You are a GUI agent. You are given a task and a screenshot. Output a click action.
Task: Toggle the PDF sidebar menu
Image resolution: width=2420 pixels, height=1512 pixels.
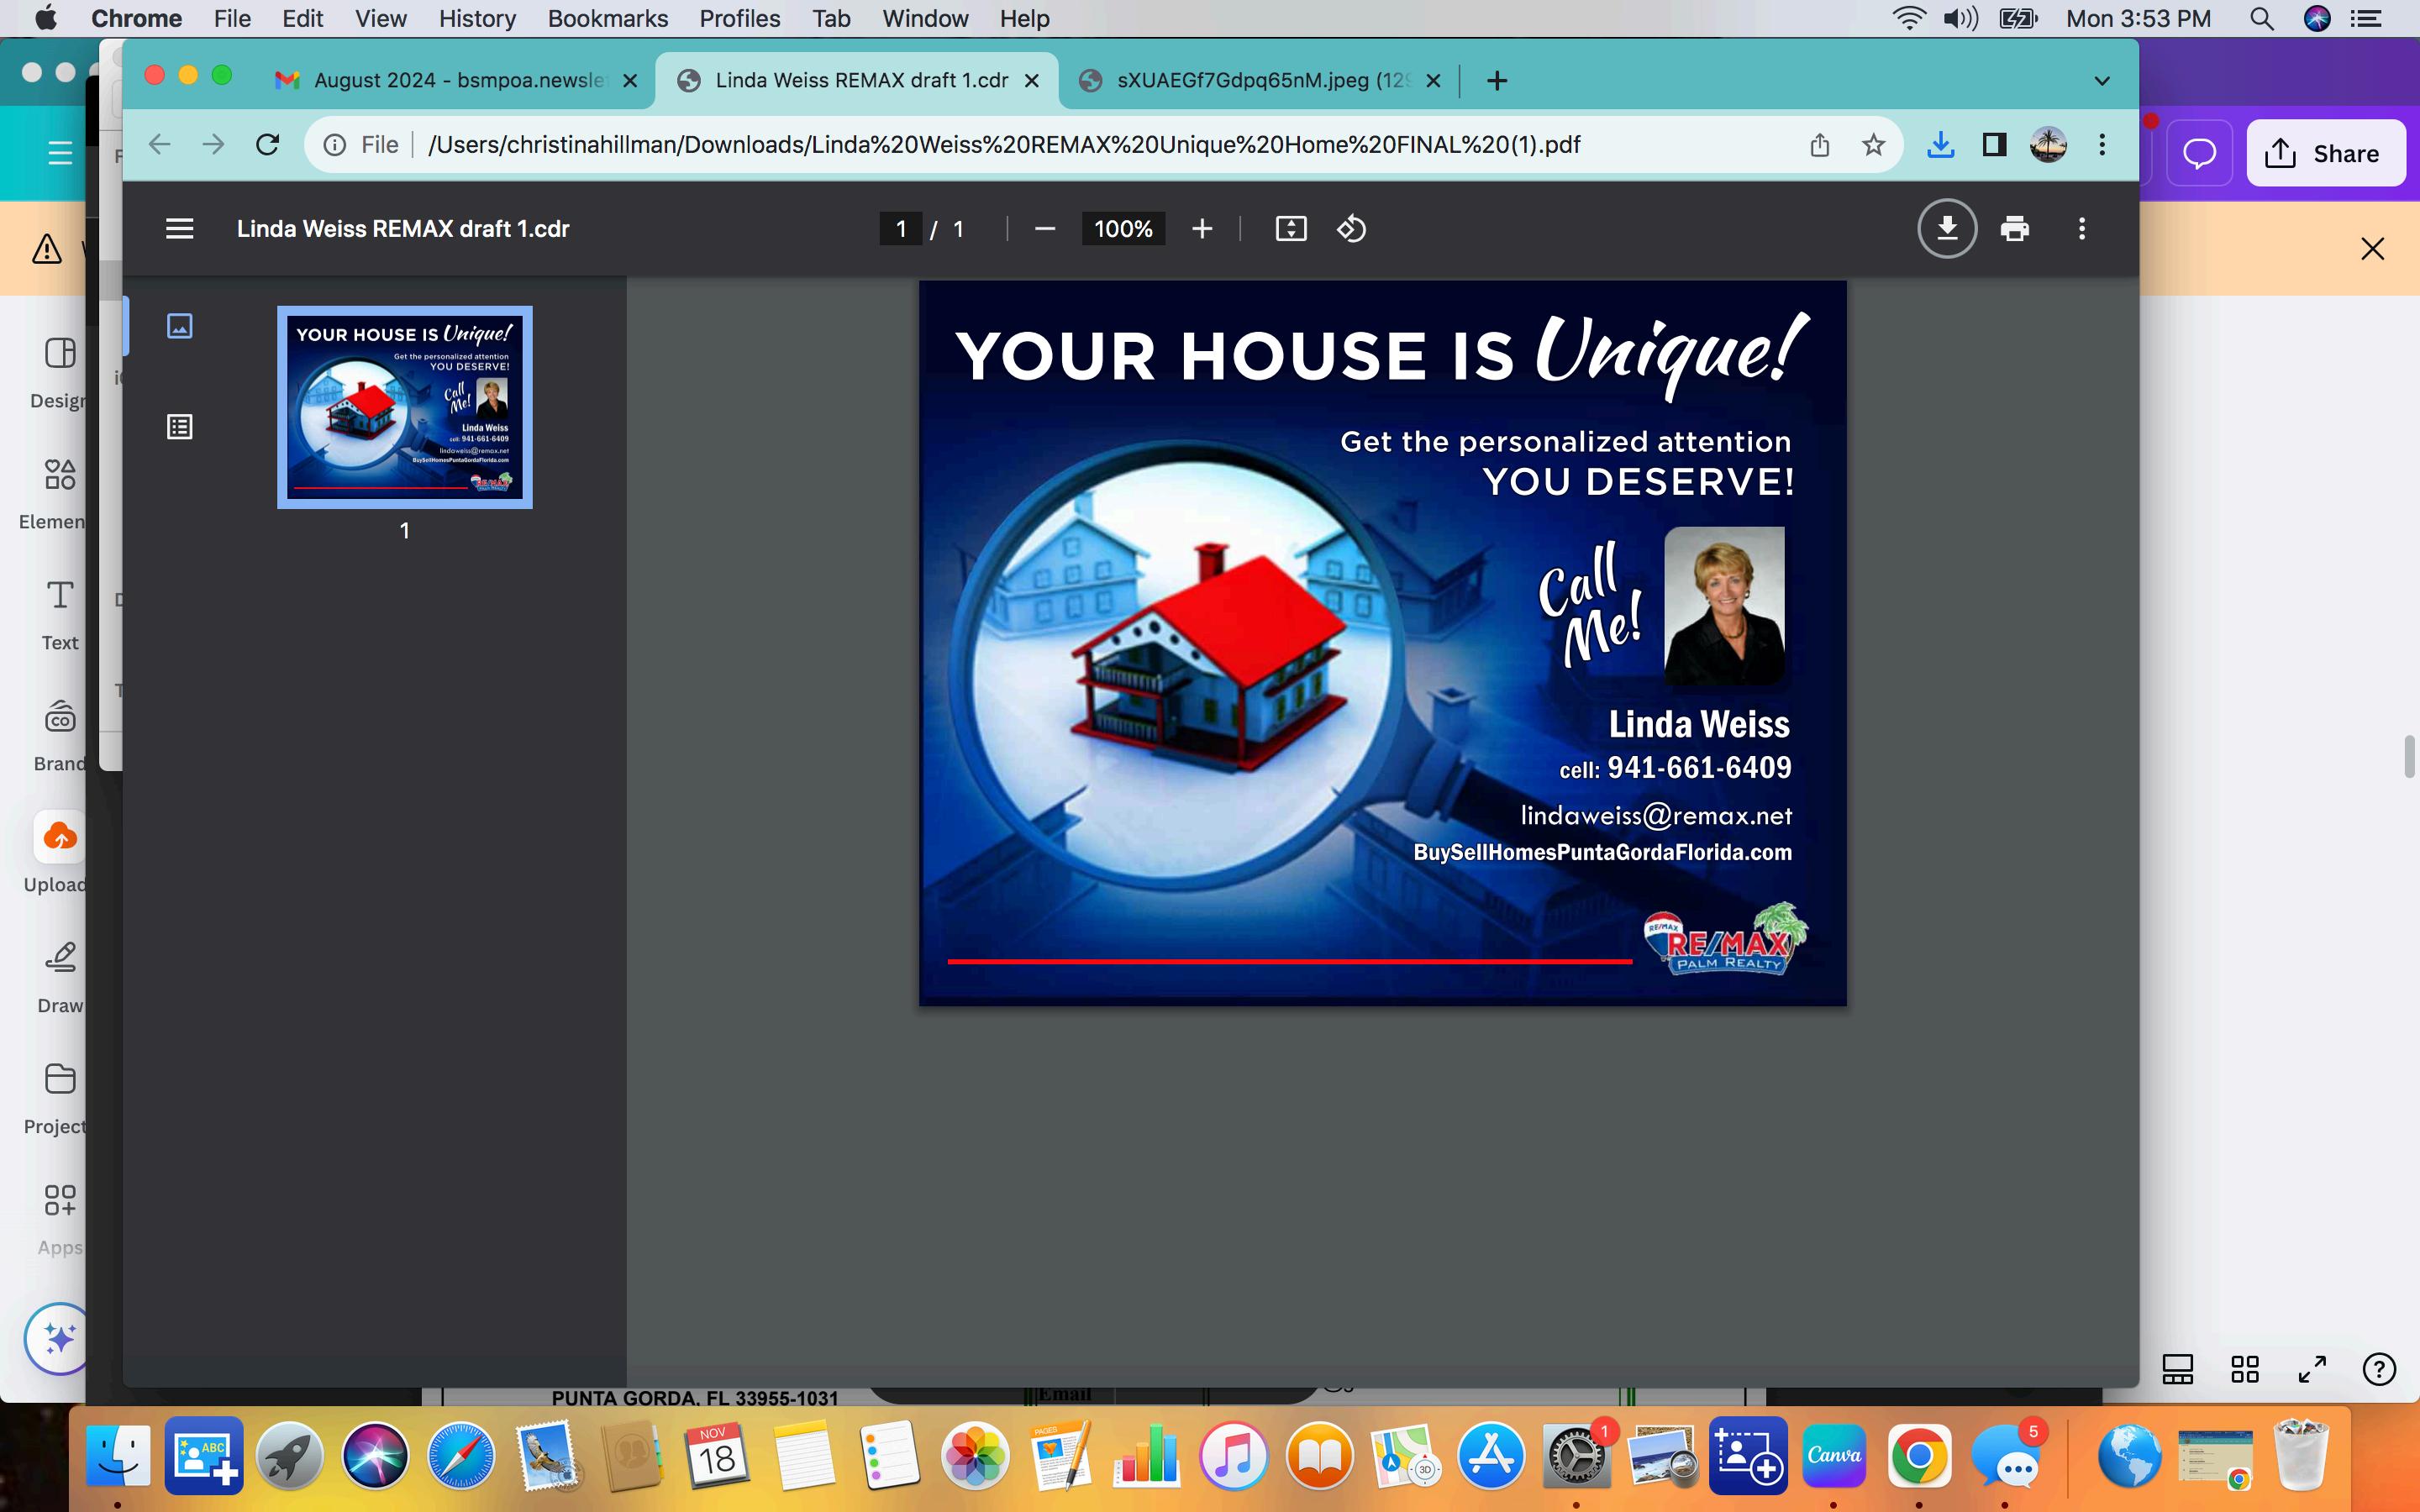tap(180, 229)
